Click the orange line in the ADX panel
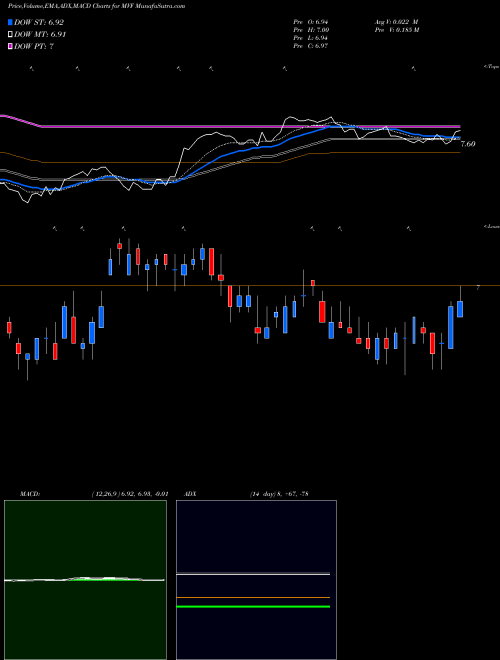 [253, 597]
